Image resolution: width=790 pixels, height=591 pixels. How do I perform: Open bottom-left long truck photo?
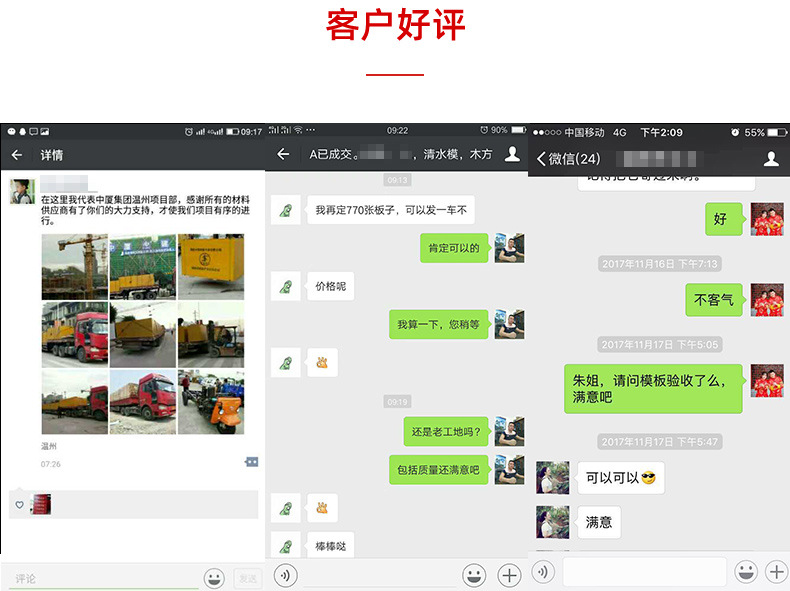click(75, 402)
